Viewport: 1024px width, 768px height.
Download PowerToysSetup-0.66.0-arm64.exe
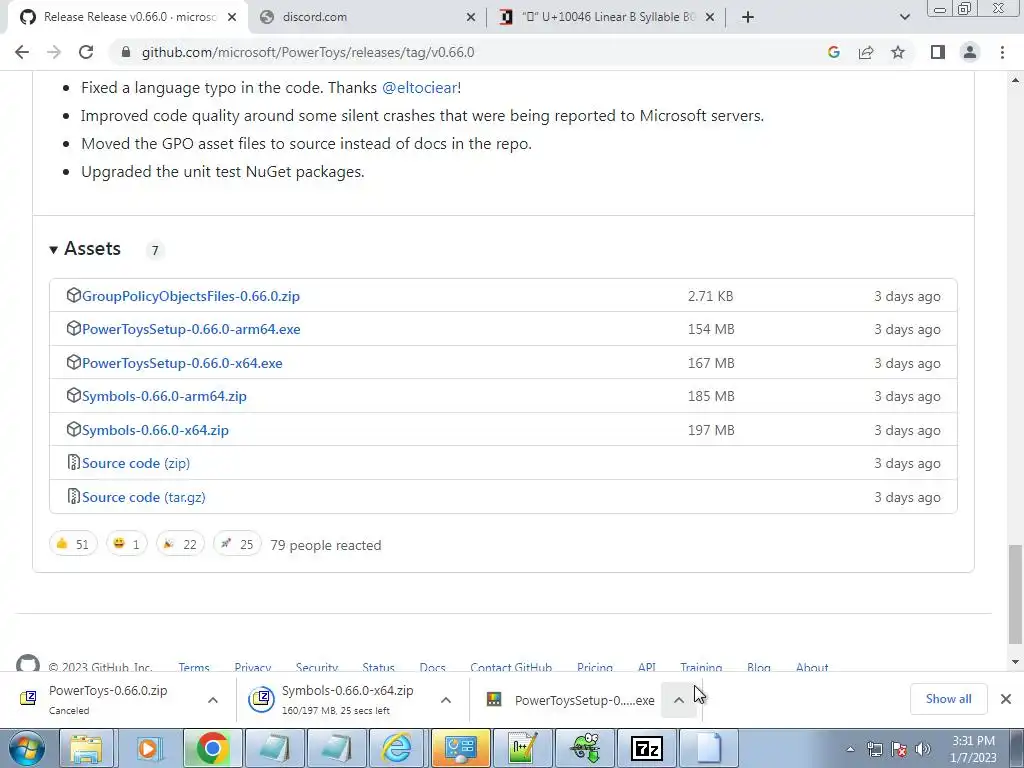tap(191, 329)
